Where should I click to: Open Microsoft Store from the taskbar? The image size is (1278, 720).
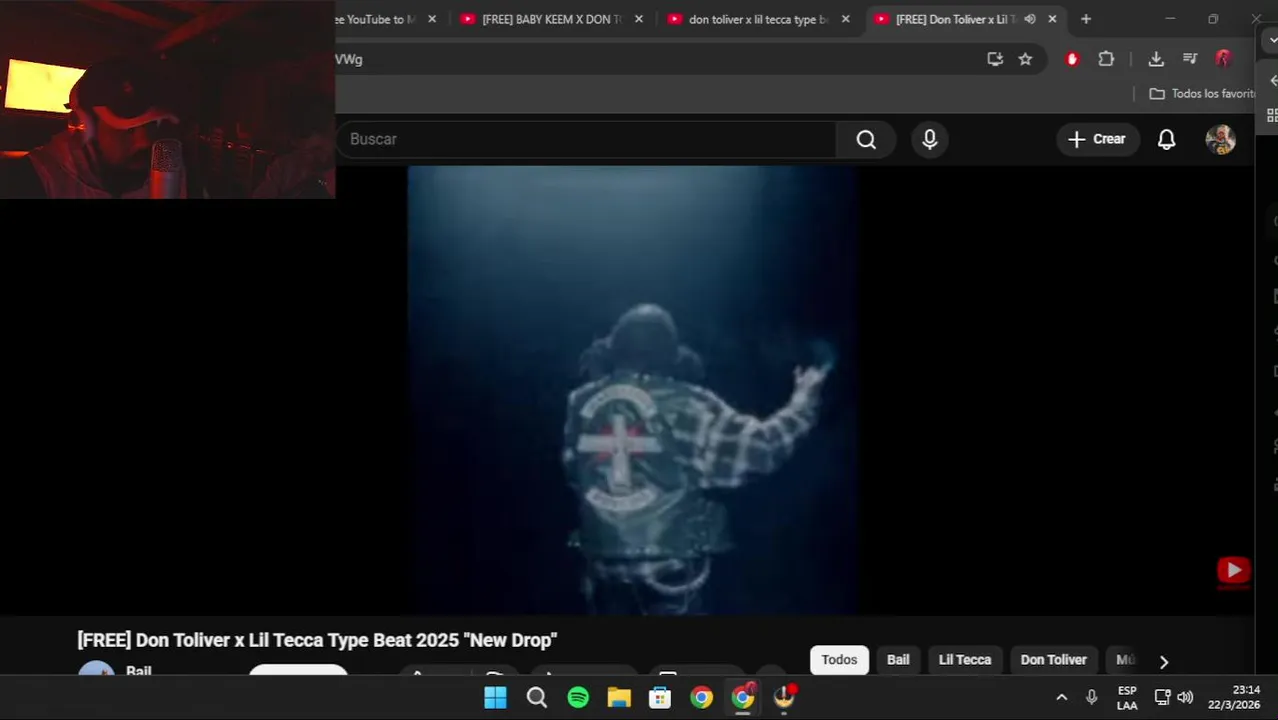click(x=660, y=698)
